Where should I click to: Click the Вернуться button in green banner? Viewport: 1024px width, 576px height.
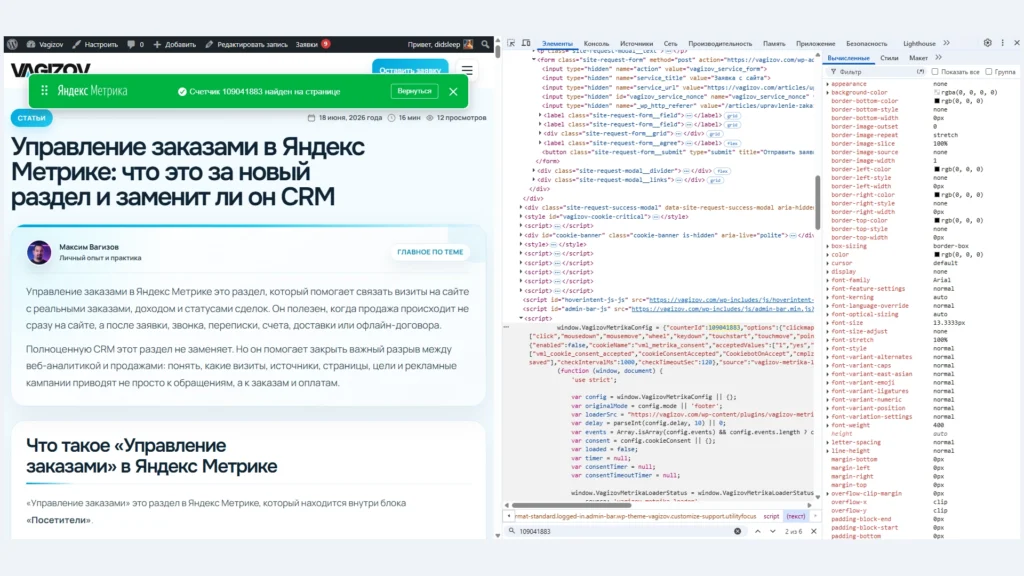click(x=414, y=91)
